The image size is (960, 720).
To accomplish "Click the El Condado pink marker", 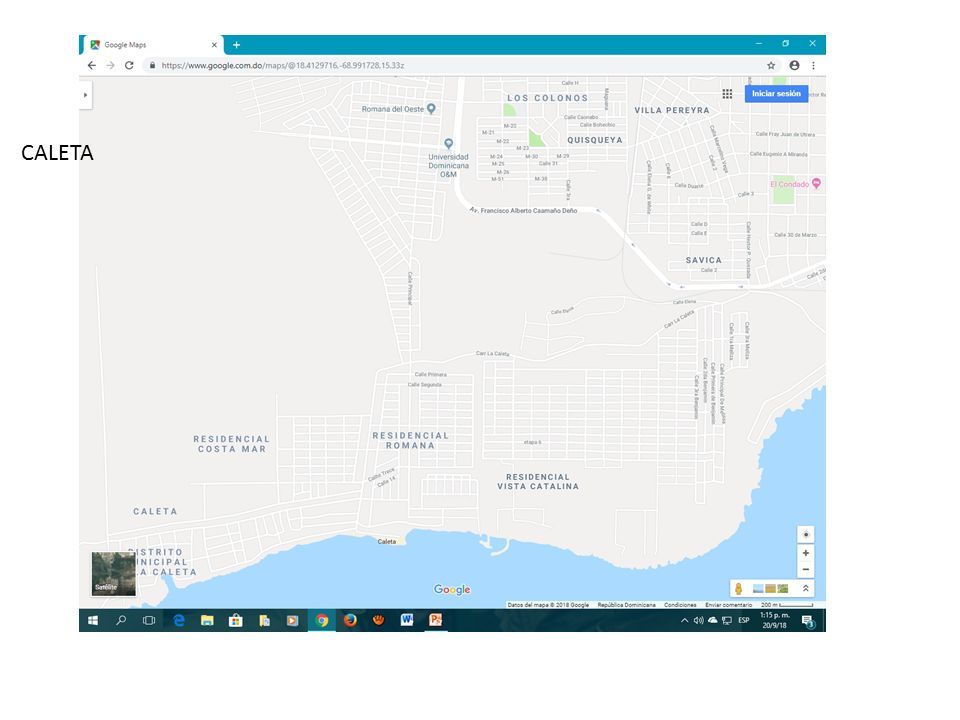I will coord(816,184).
